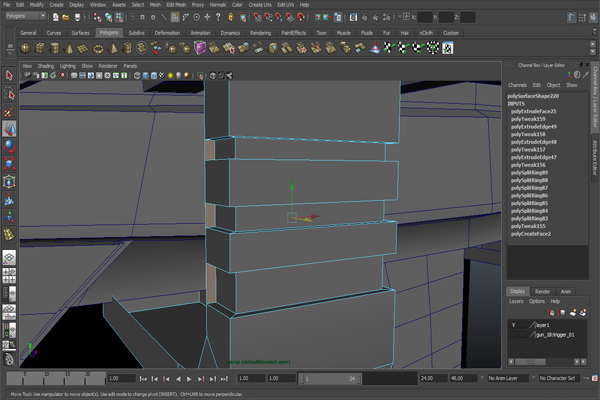The height and width of the screenshot is (400, 600).
Task: Toggle the make live magnet icon
Action: point(301,17)
